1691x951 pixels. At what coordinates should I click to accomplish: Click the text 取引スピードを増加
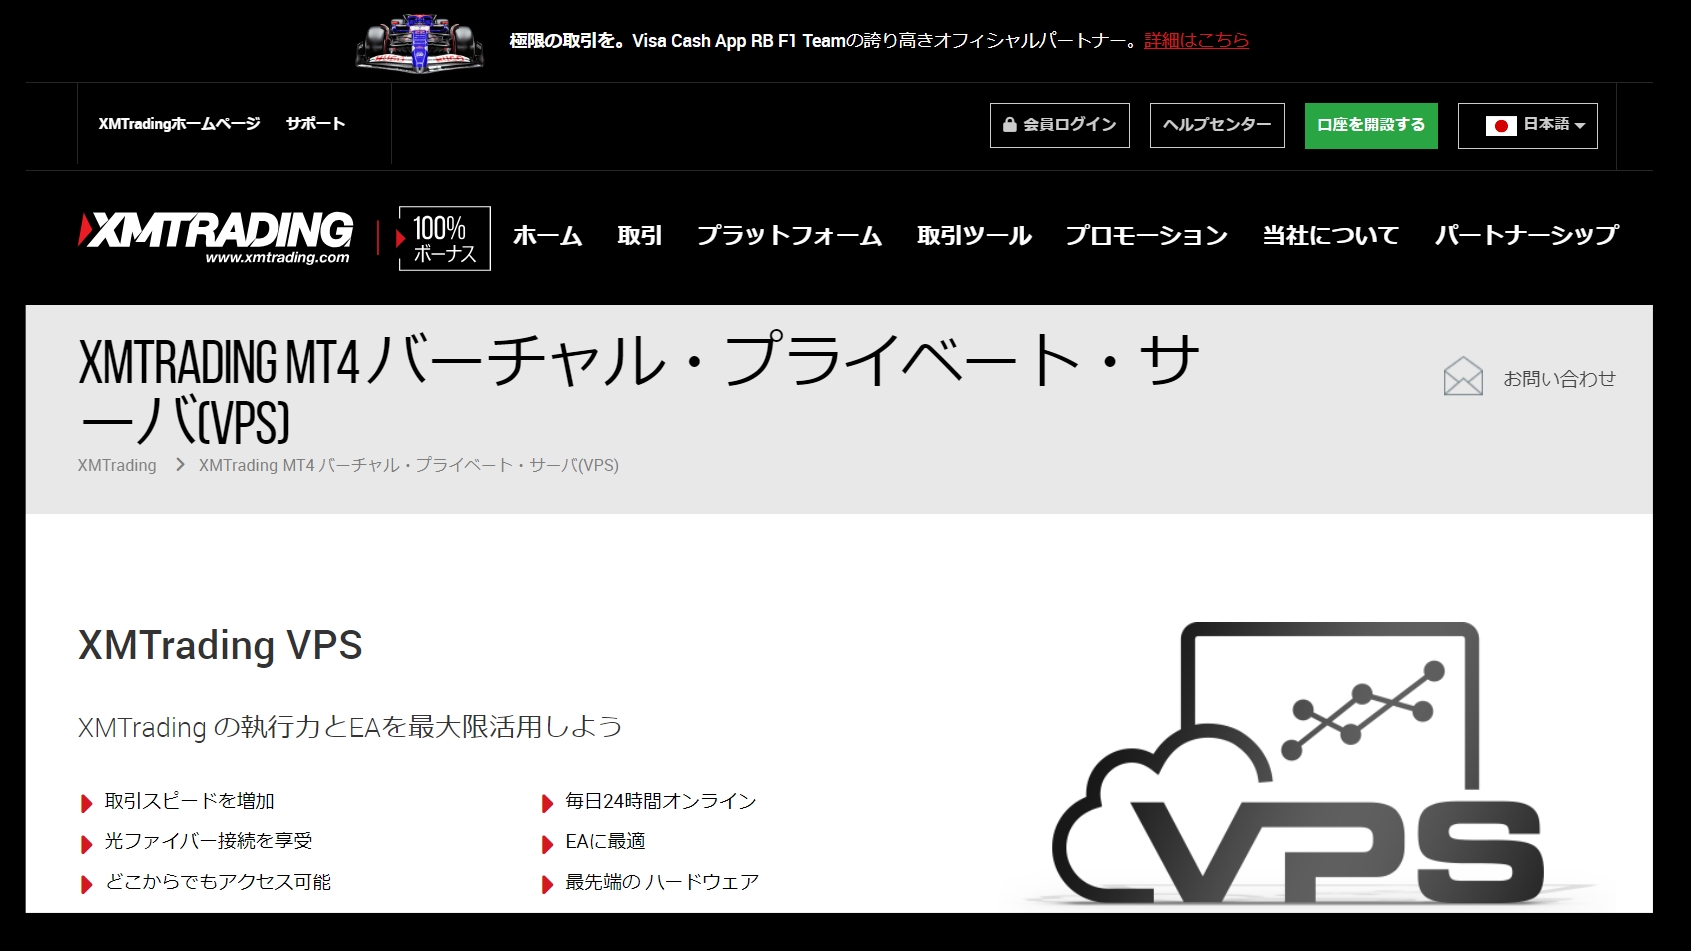click(189, 801)
